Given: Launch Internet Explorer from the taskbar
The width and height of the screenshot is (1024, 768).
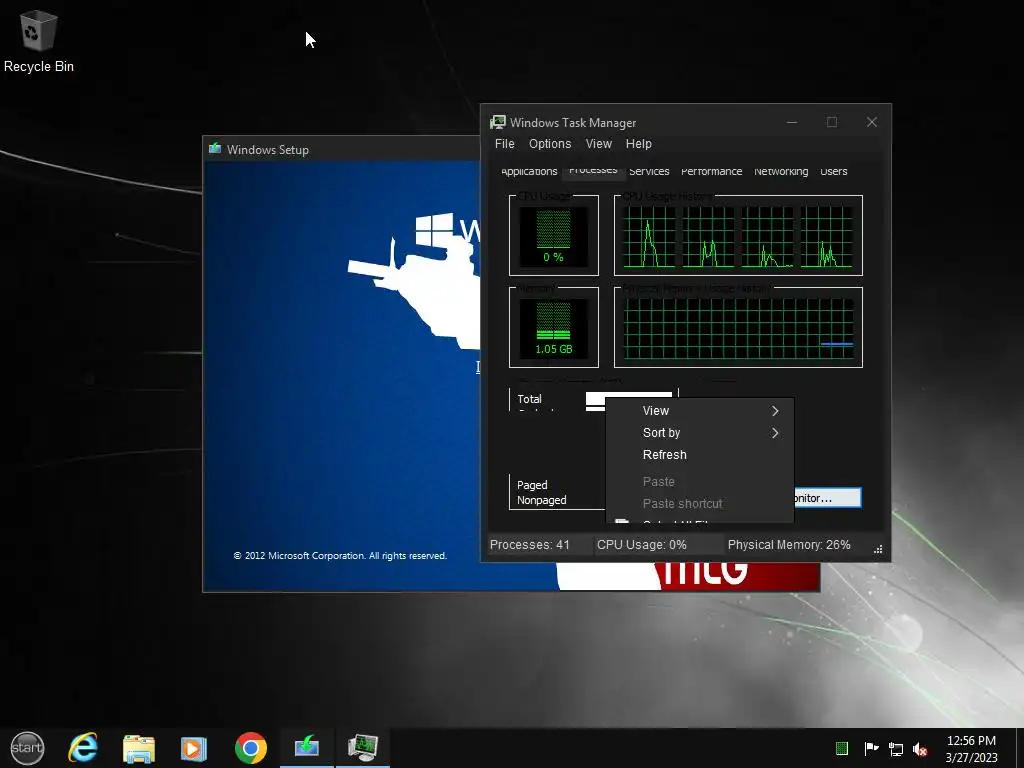Looking at the screenshot, I should tap(83, 748).
